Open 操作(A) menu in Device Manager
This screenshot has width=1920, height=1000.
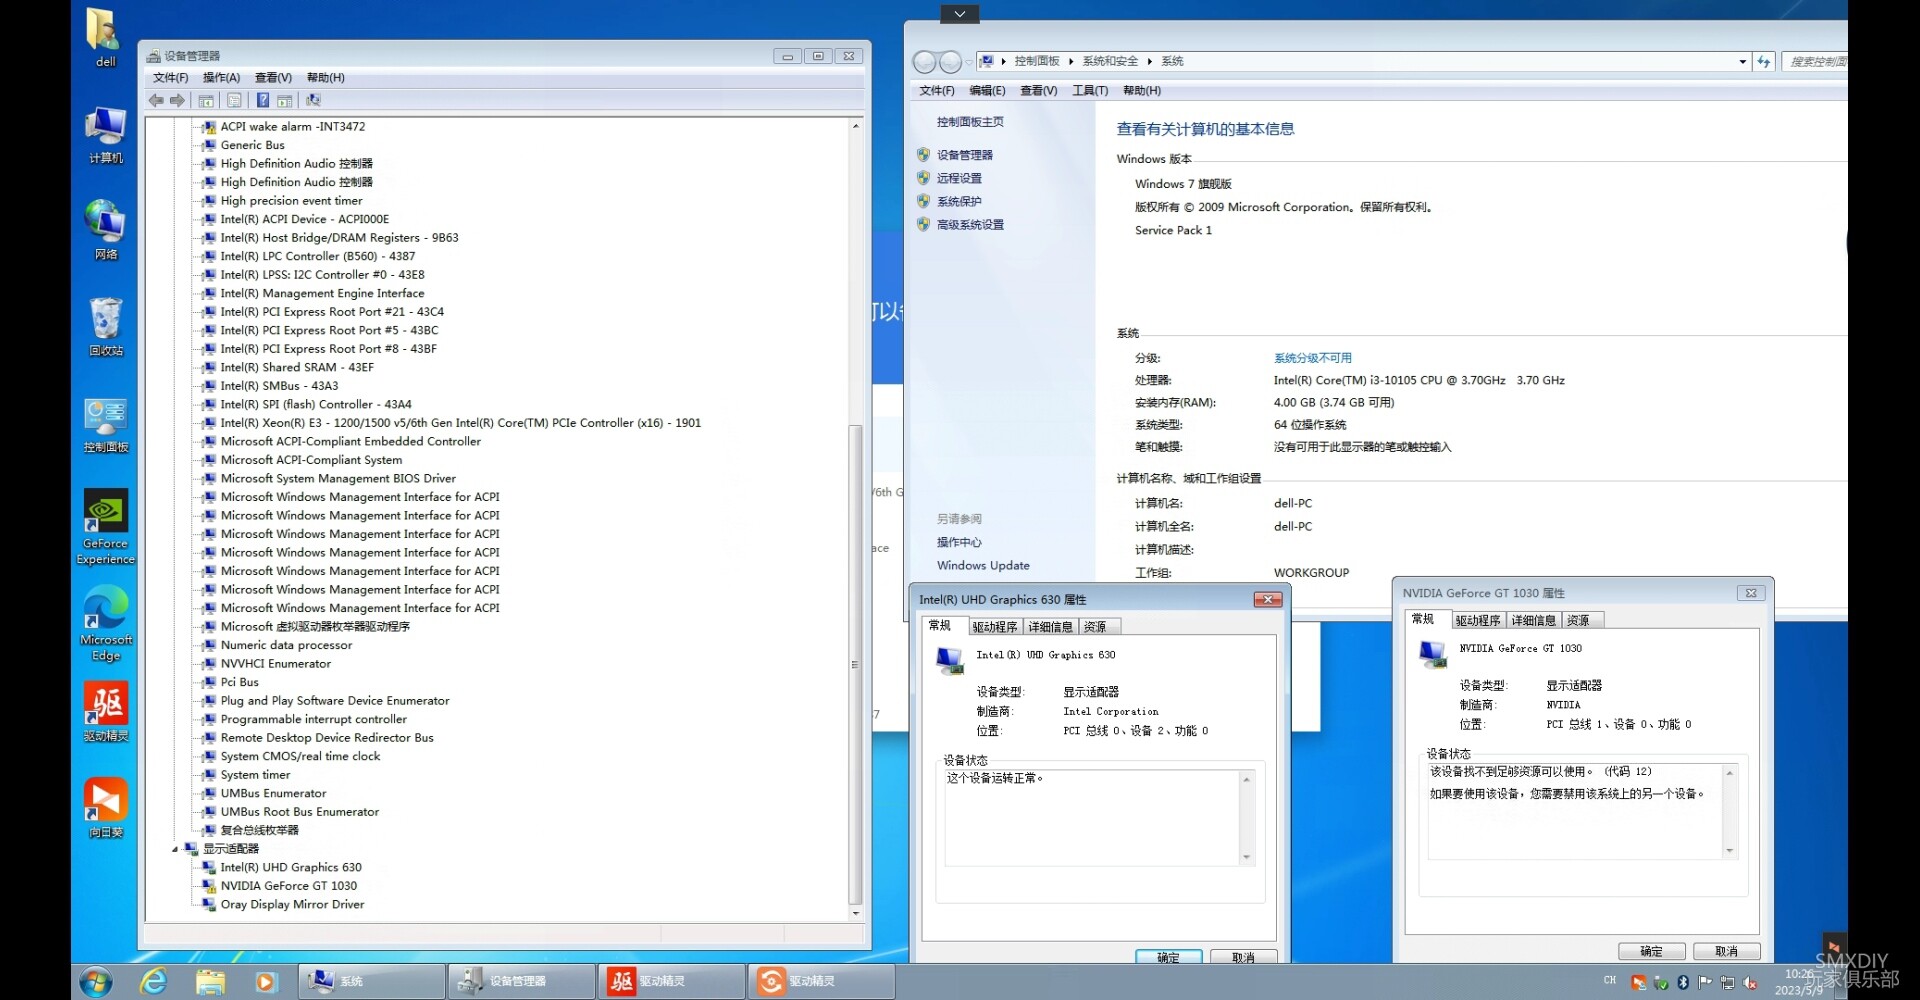[221, 78]
